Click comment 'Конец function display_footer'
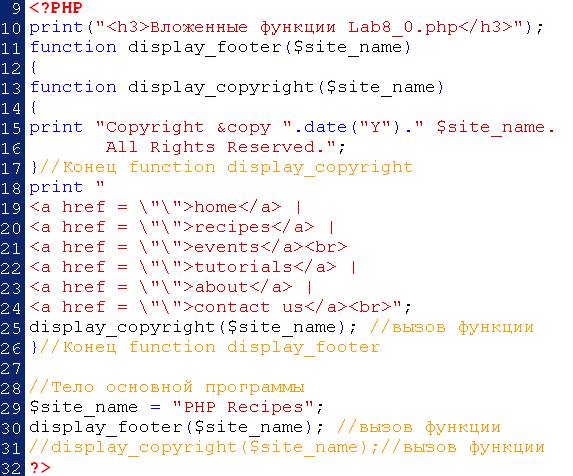573x476 pixels. [x=210, y=347]
